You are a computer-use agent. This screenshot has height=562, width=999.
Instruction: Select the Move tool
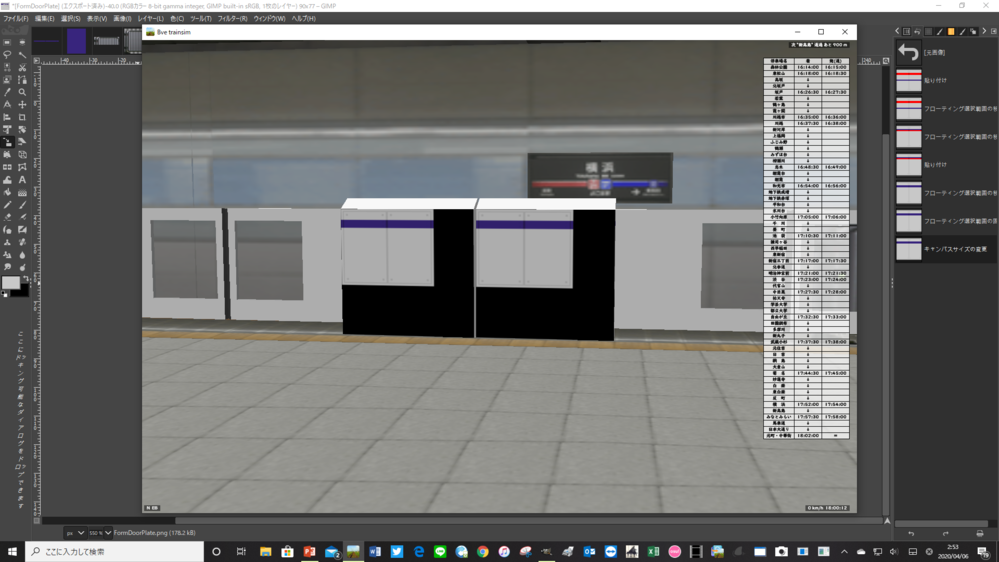(x=22, y=104)
